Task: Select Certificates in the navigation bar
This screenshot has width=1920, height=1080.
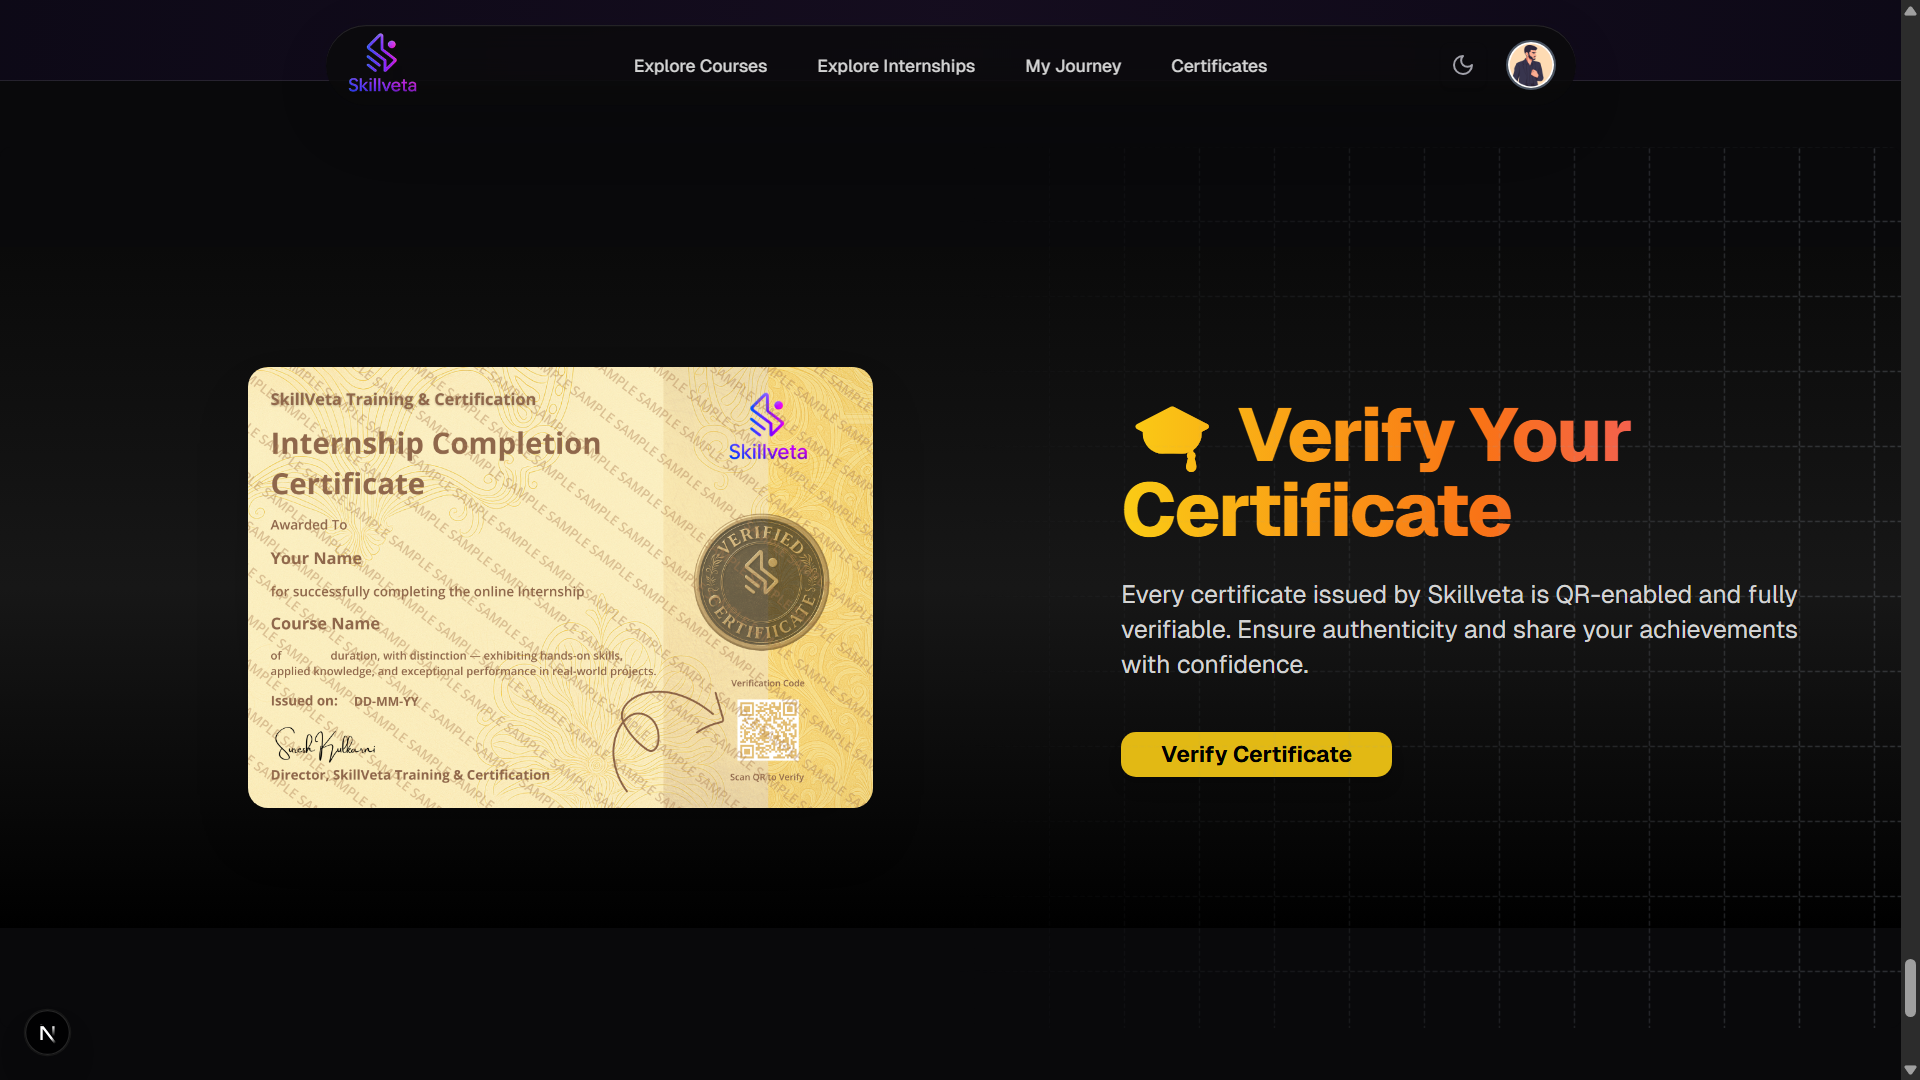Action: tap(1219, 66)
